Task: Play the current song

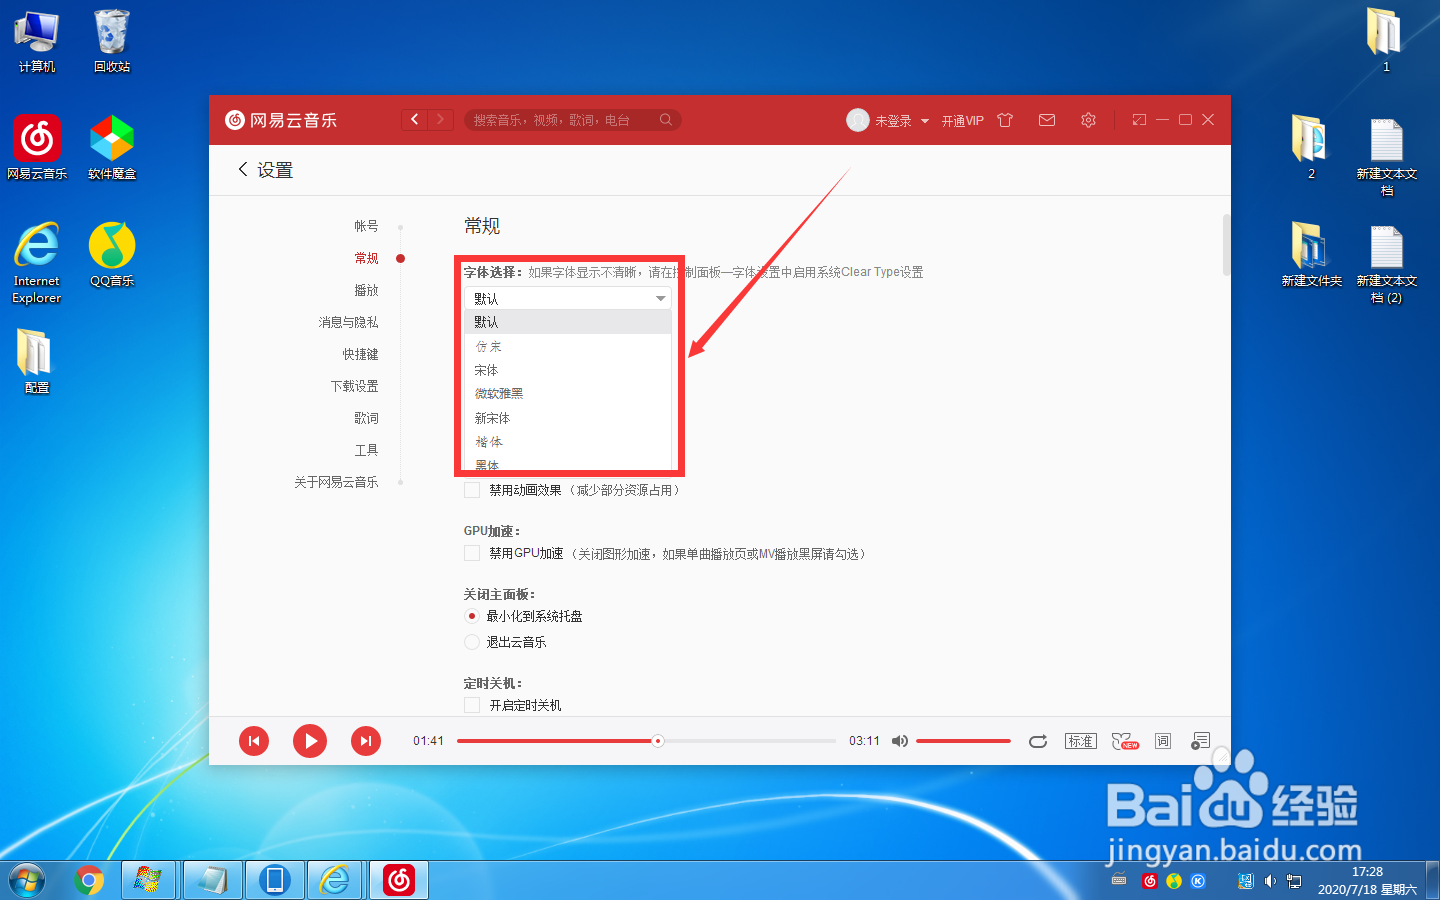Action: coord(310,741)
